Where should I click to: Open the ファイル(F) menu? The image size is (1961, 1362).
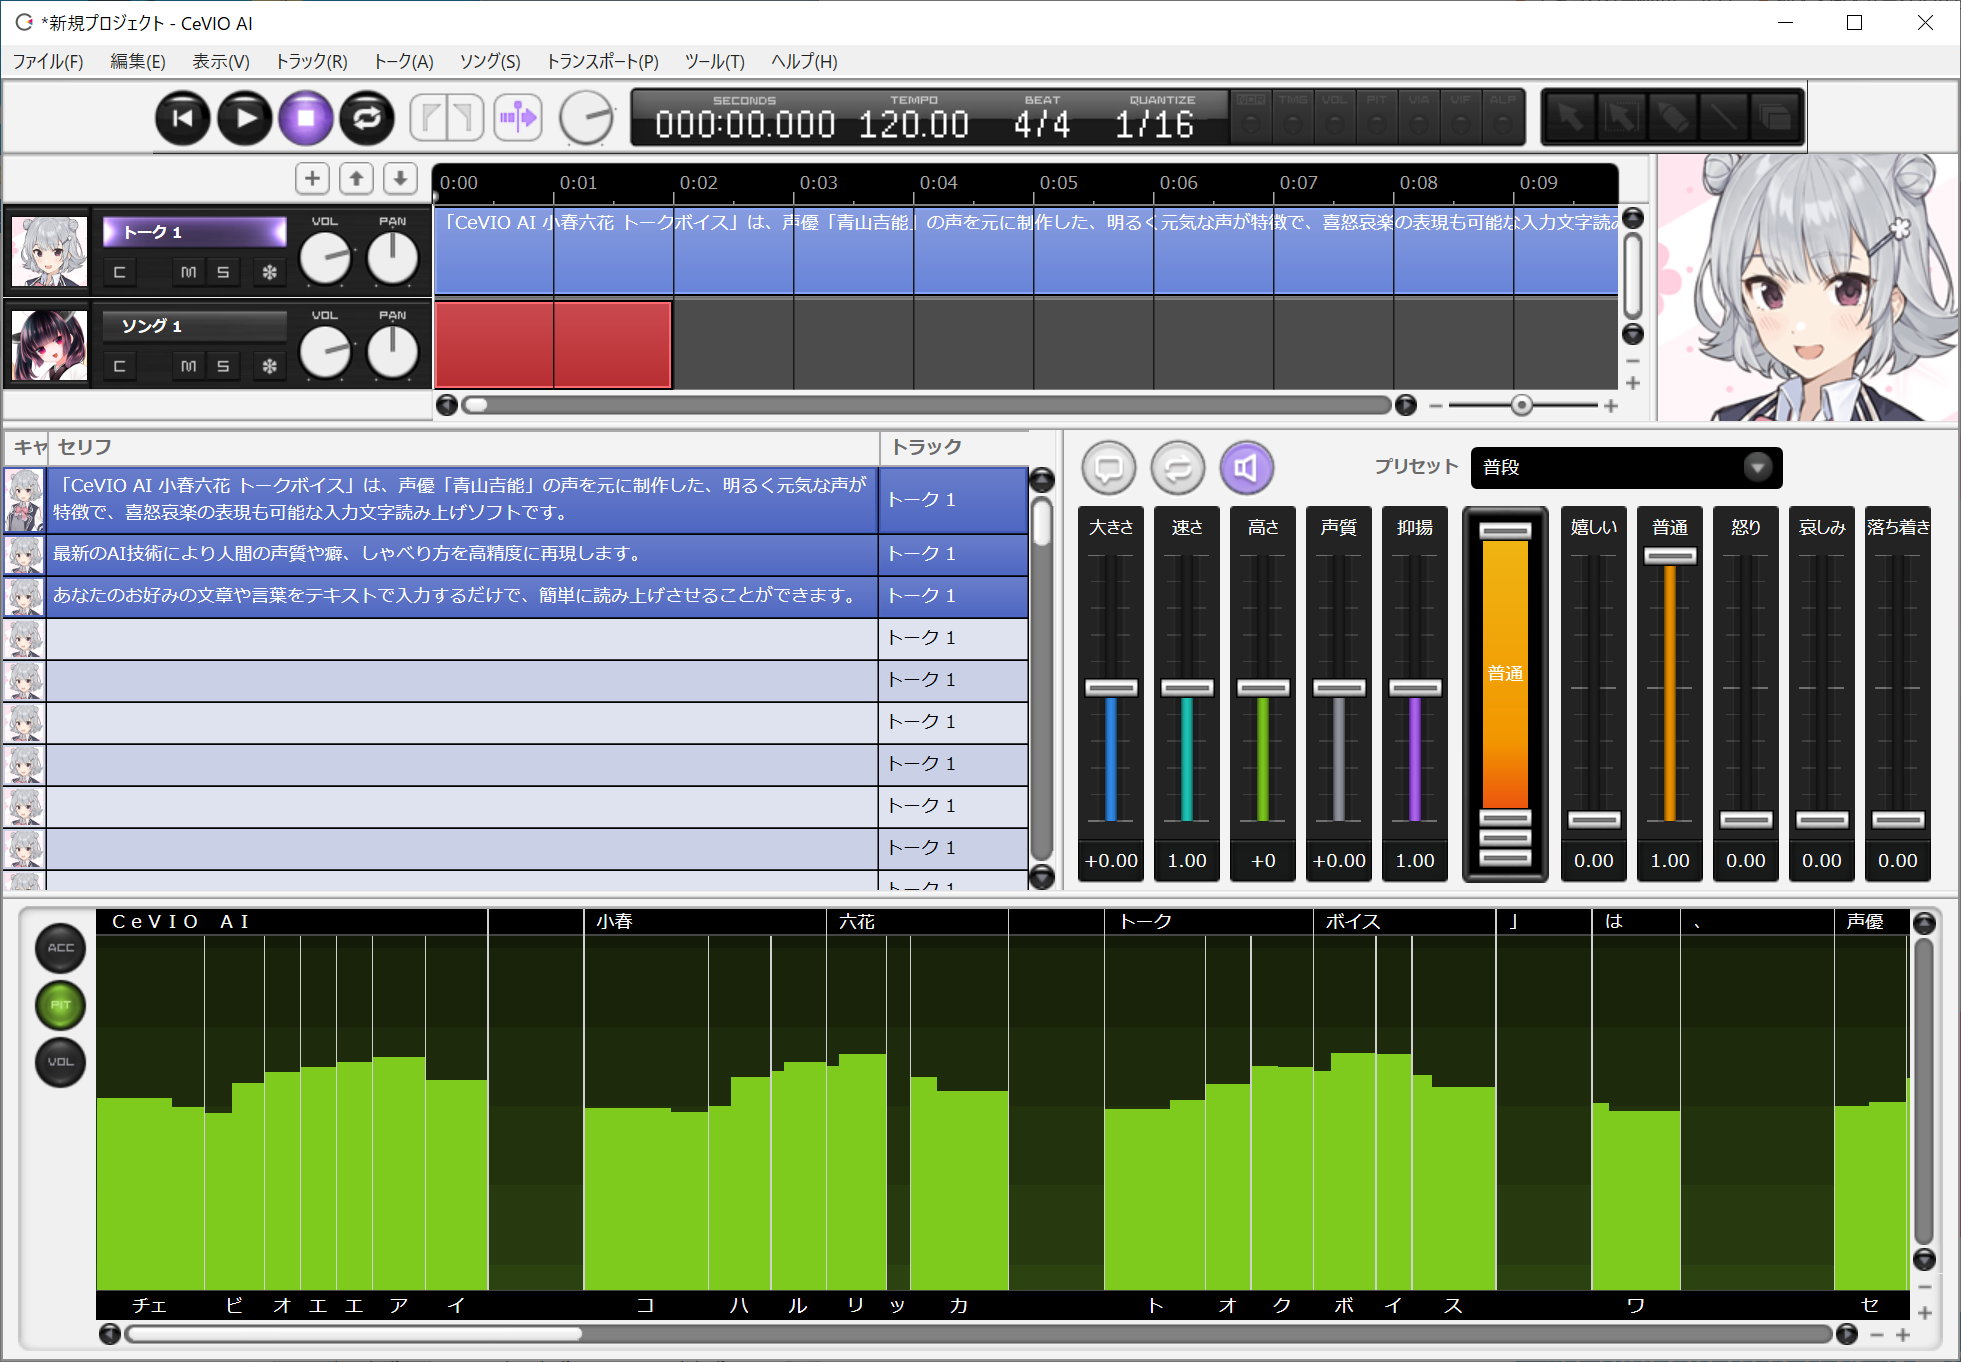[x=48, y=62]
